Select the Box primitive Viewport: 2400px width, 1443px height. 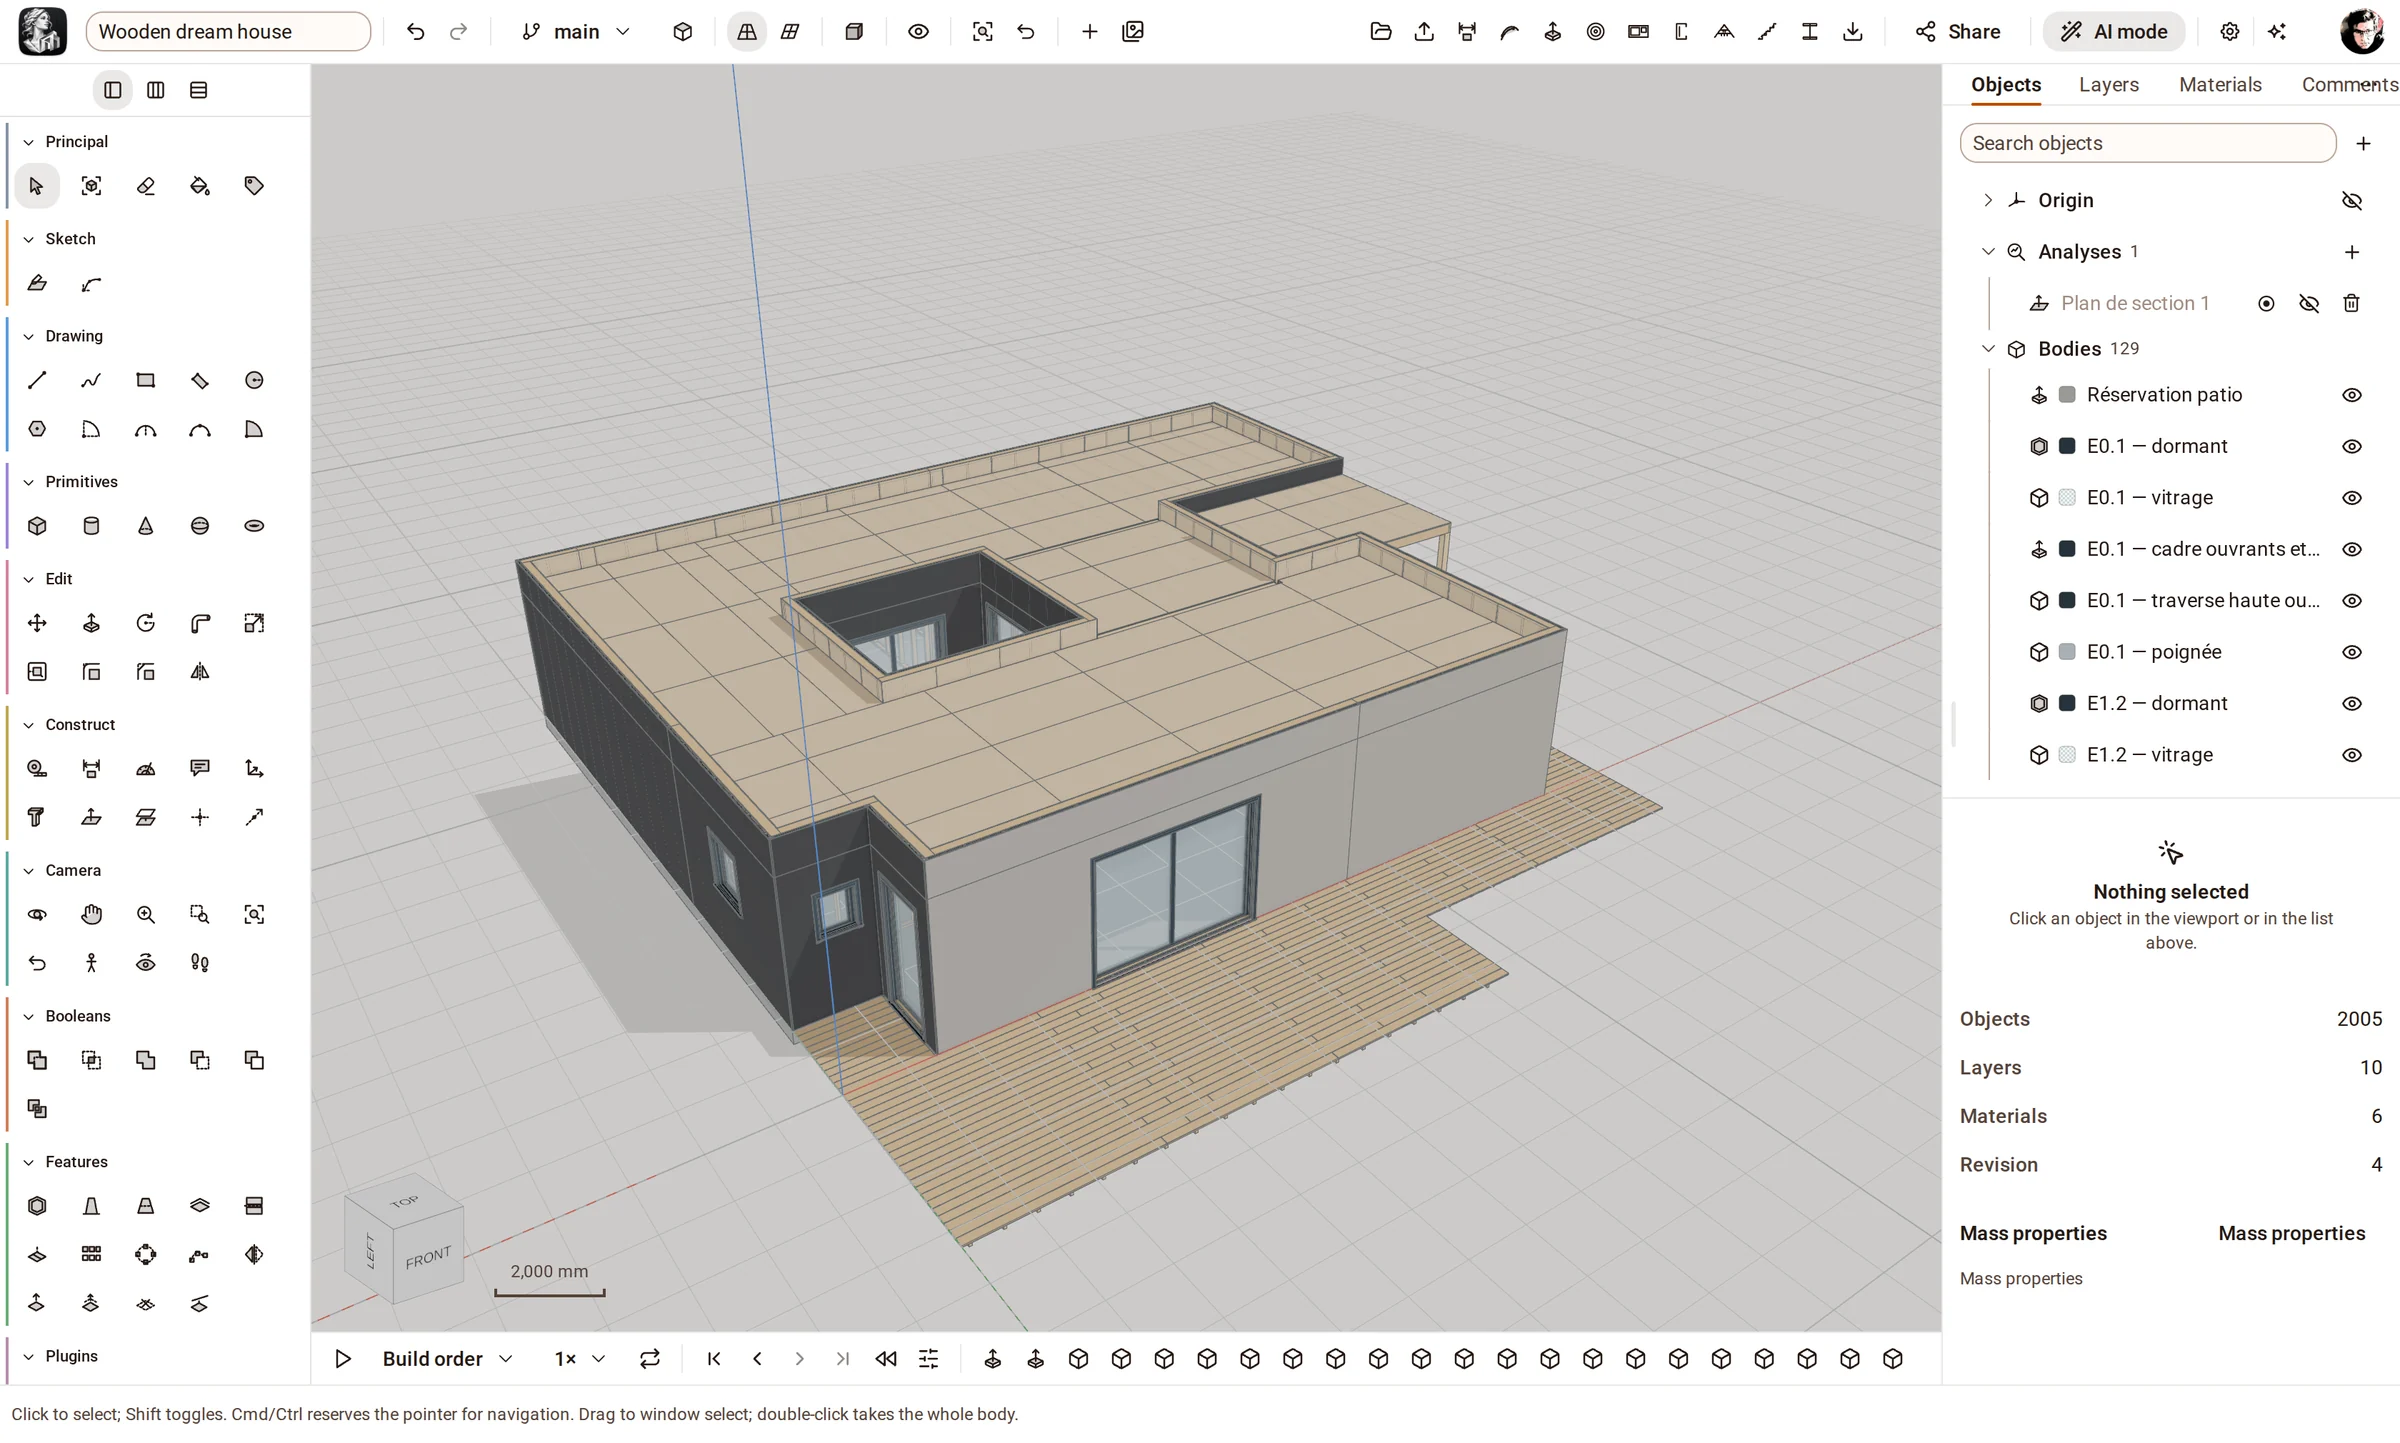[37, 526]
